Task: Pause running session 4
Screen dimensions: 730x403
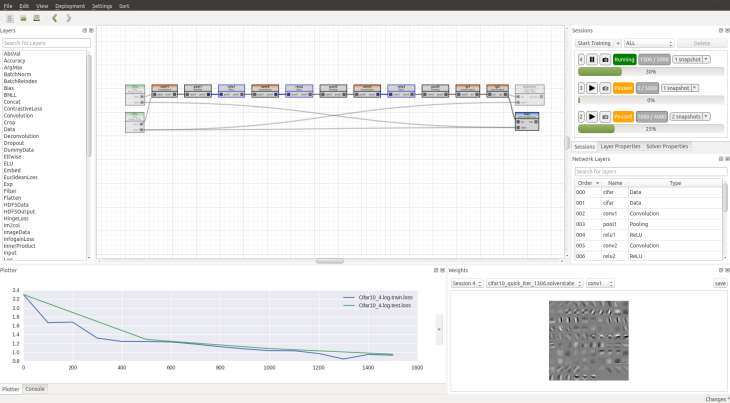Action: point(592,60)
